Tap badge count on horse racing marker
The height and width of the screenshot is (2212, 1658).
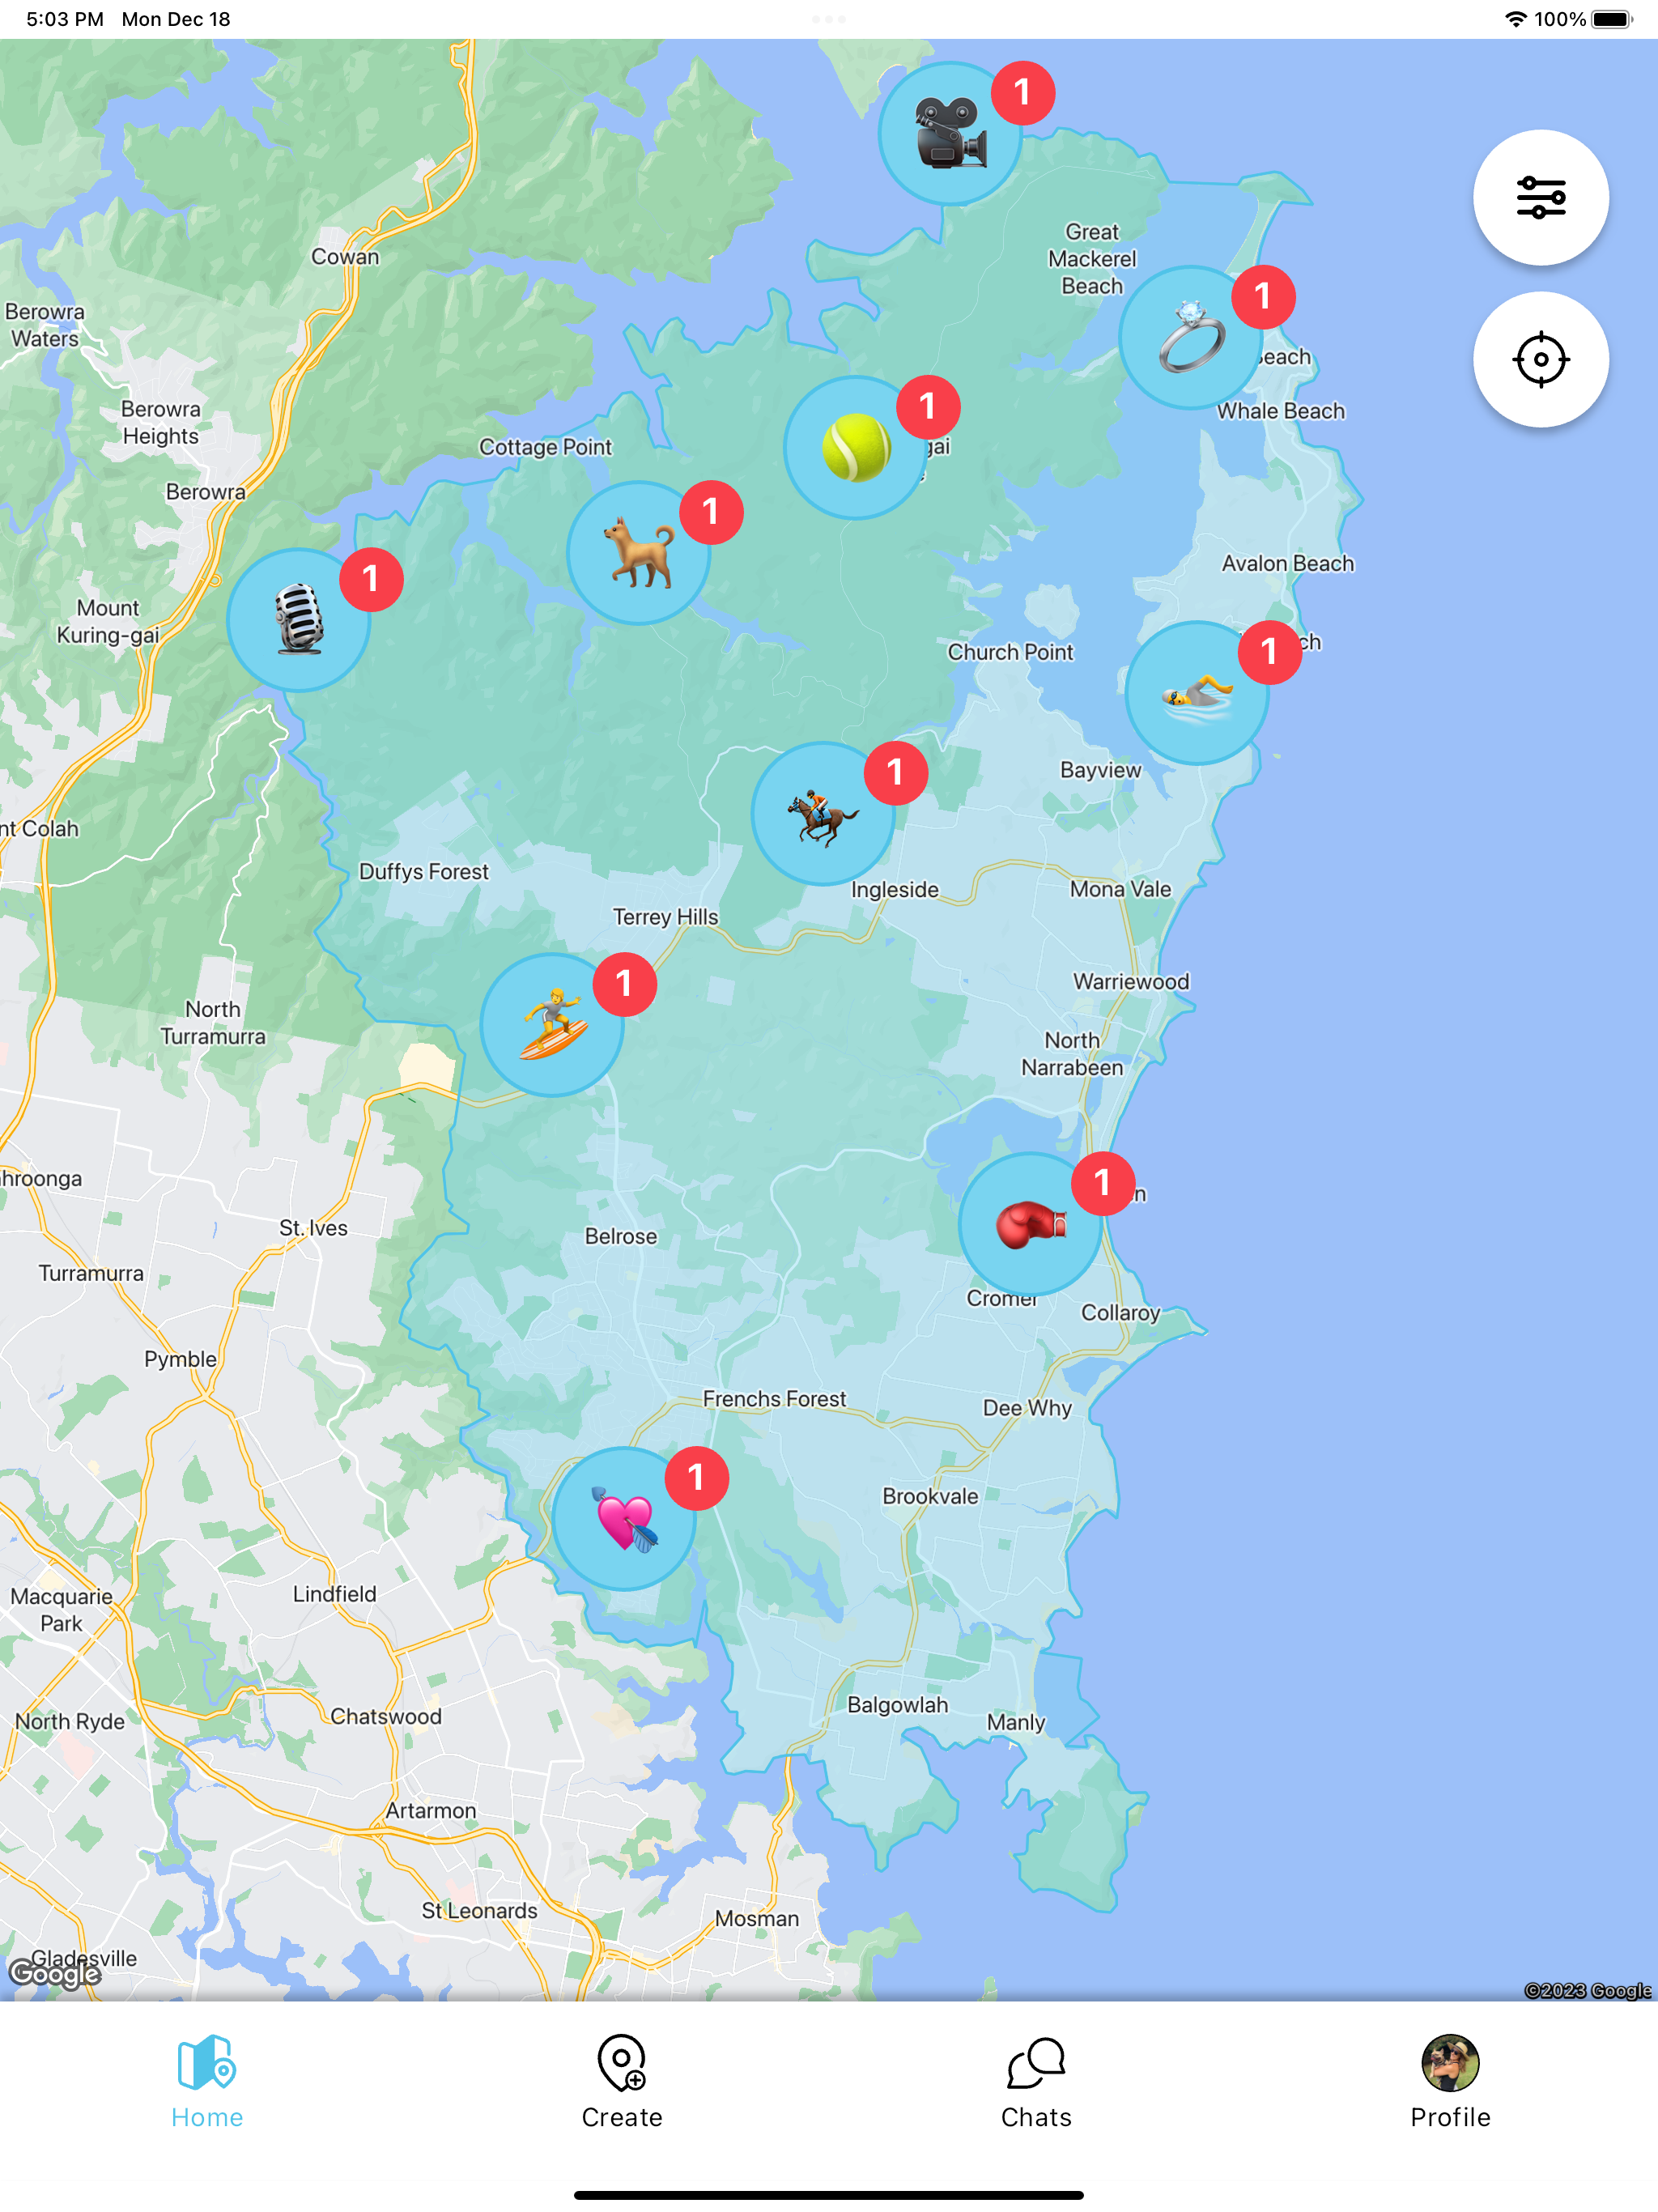tap(896, 773)
